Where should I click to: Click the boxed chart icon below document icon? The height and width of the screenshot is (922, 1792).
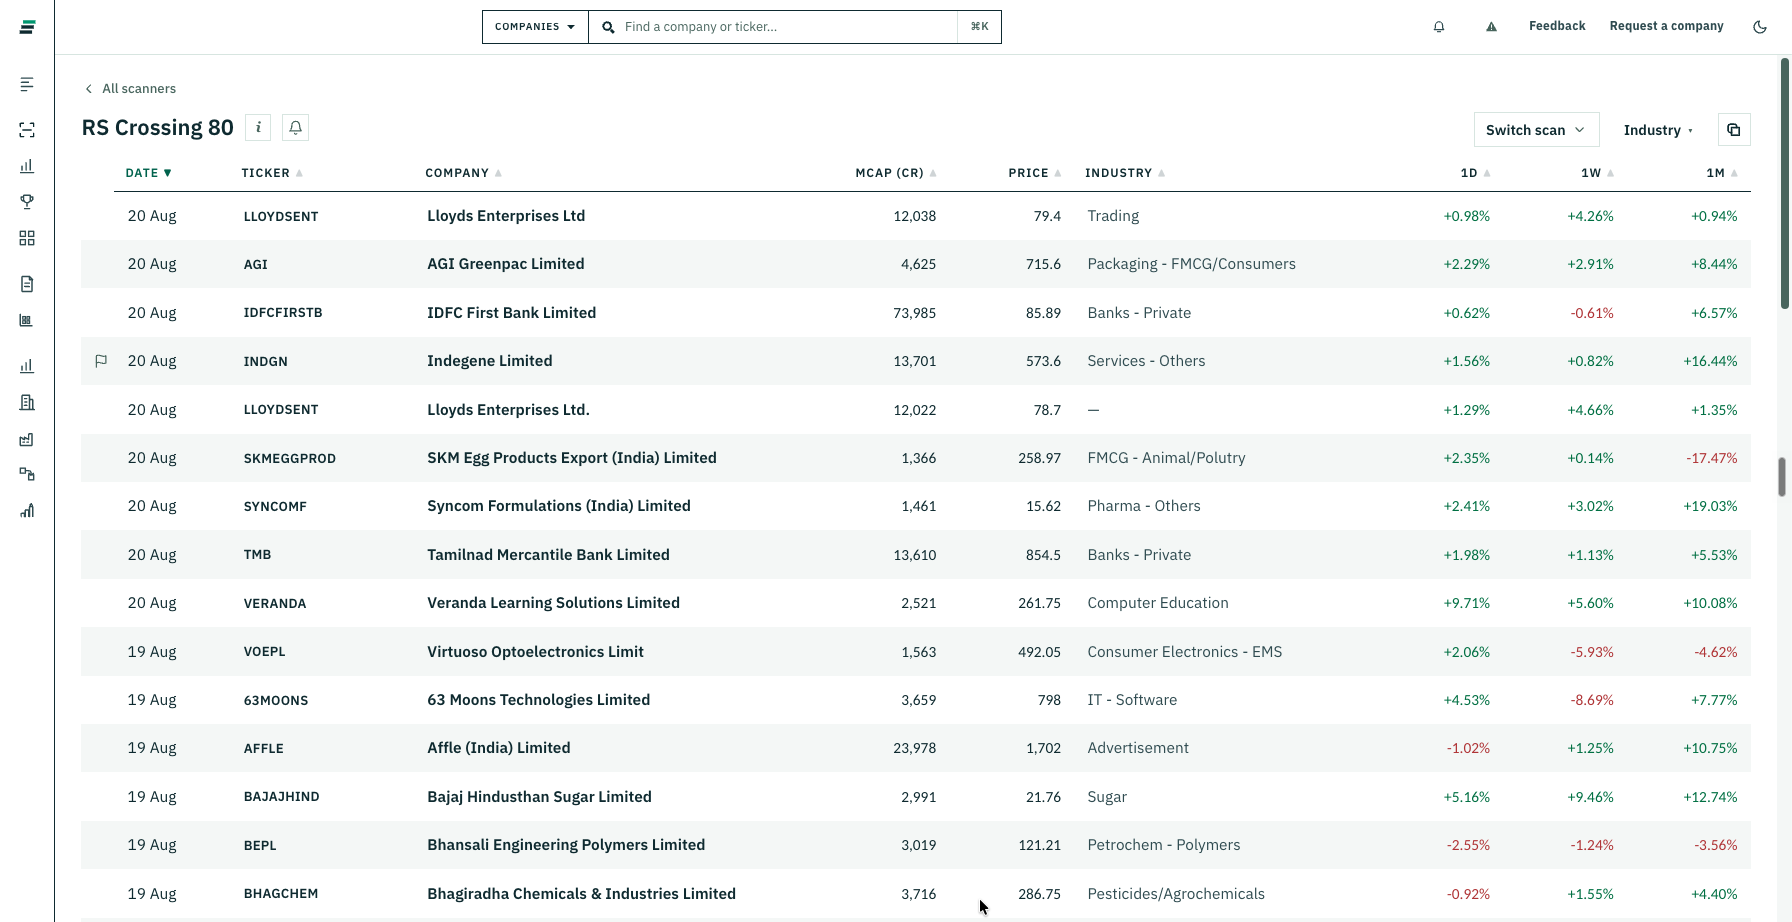[x=27, y=320]
